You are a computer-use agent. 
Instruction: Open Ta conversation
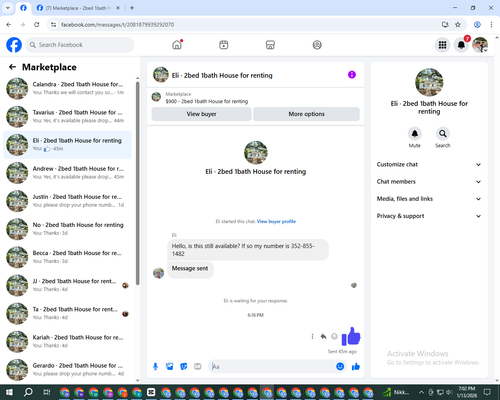click(67, 313)
